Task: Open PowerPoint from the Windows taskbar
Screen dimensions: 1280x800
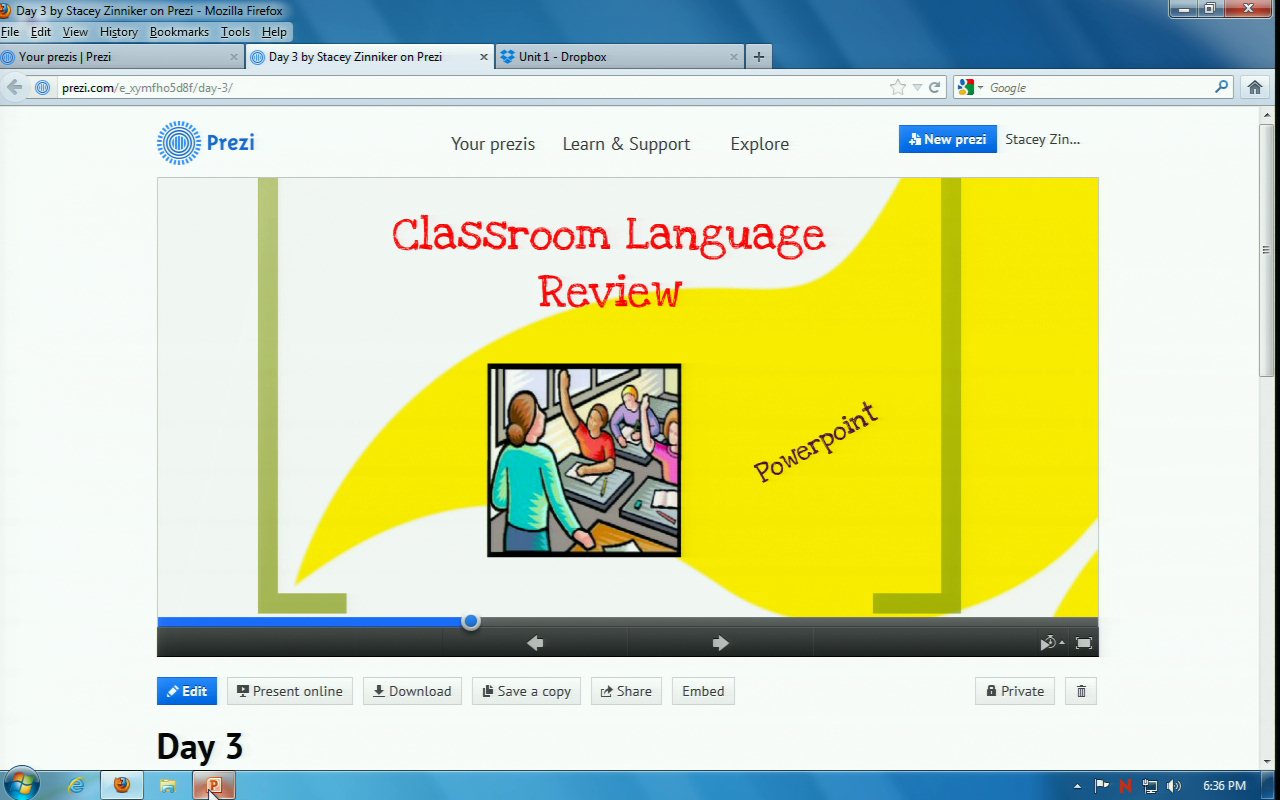Action: 213,785
